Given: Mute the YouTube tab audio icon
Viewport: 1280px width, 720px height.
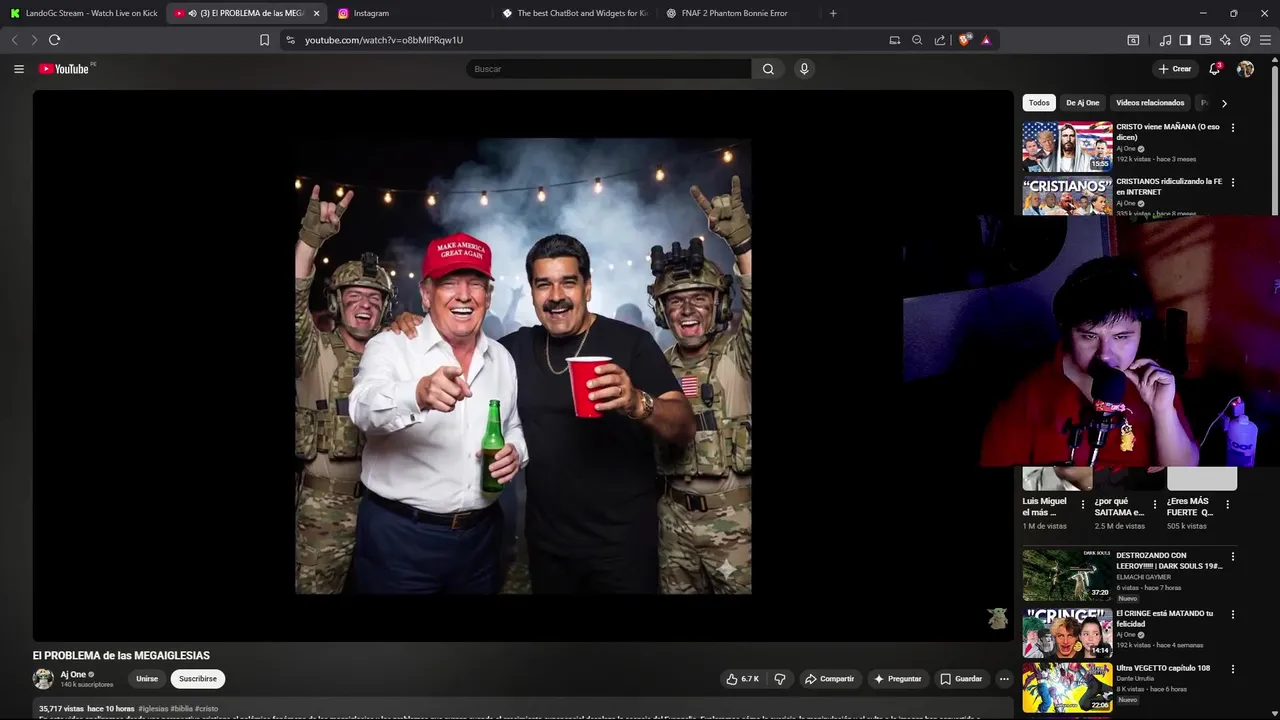Looking at the screenshot, I should (x=192, y=13).
